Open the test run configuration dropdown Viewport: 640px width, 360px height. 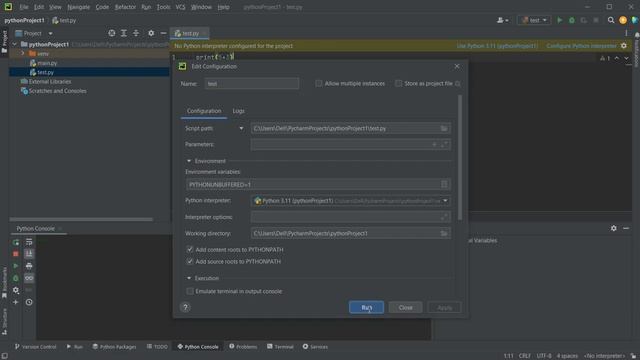[x=534, y=20]
